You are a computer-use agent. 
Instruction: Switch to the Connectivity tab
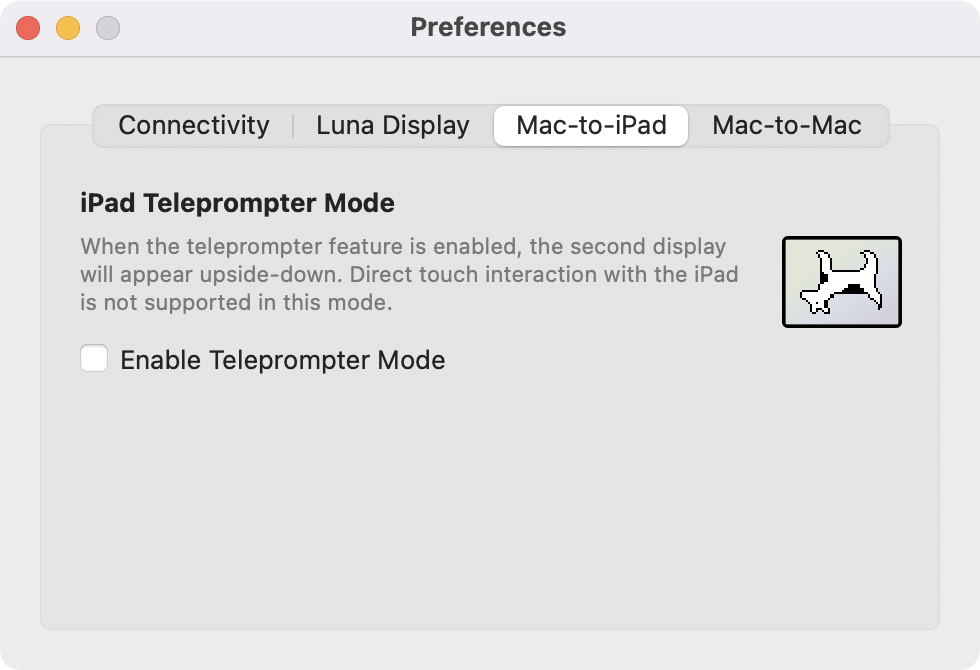pos(193,126)
